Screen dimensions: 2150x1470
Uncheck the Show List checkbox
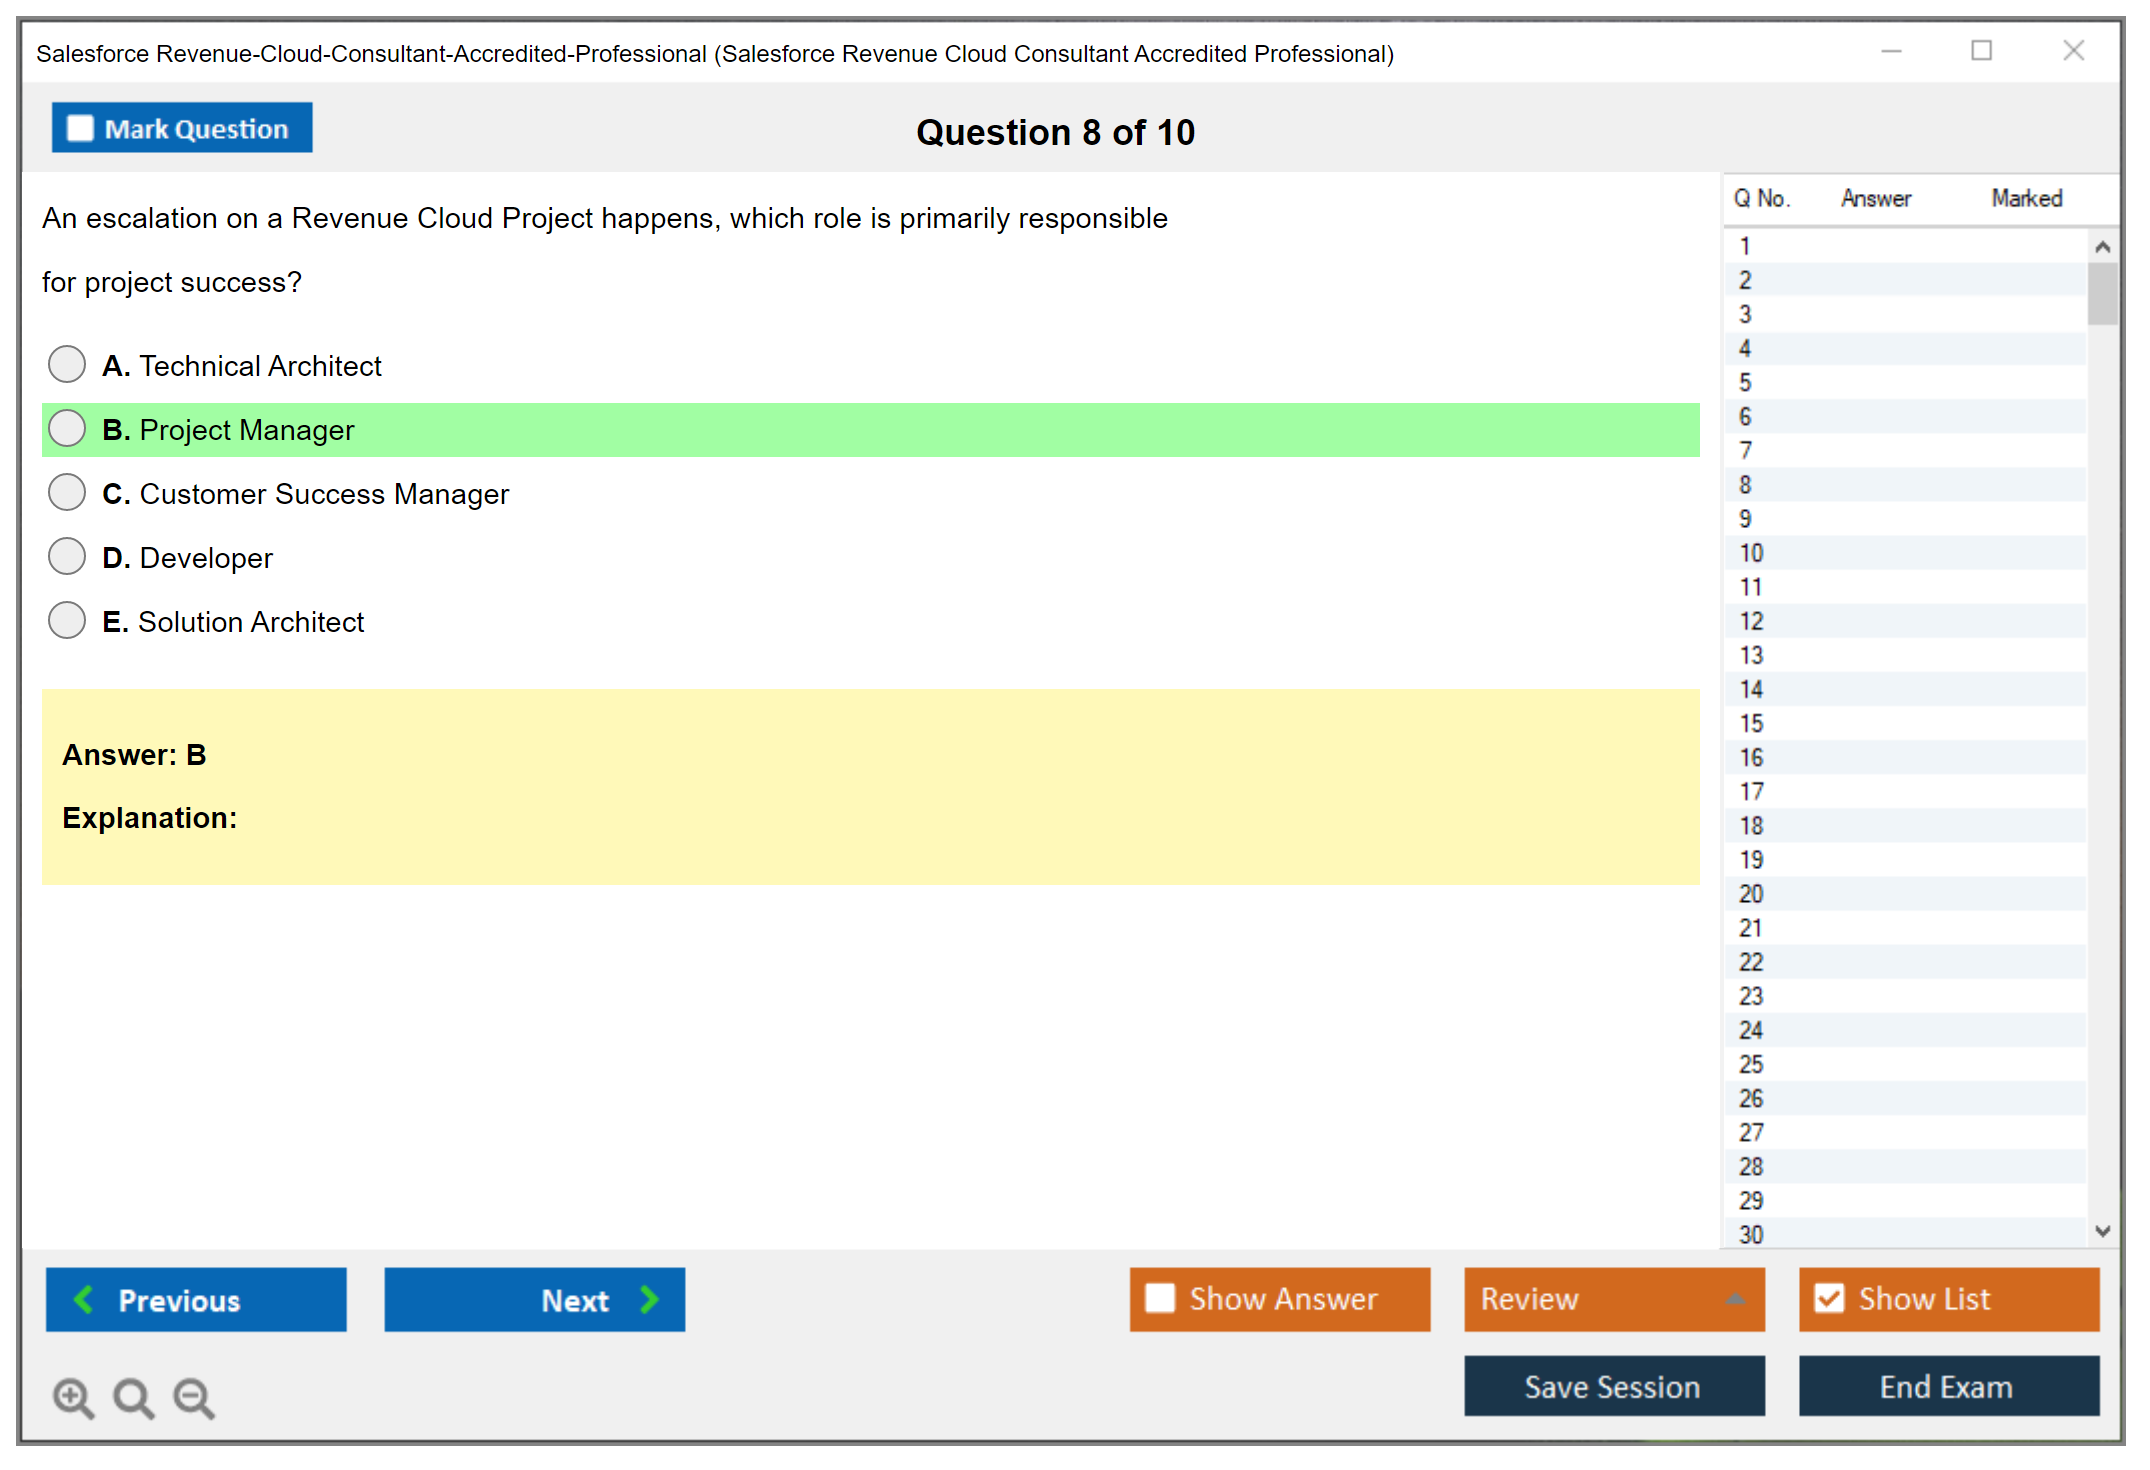(1829, 1298)
